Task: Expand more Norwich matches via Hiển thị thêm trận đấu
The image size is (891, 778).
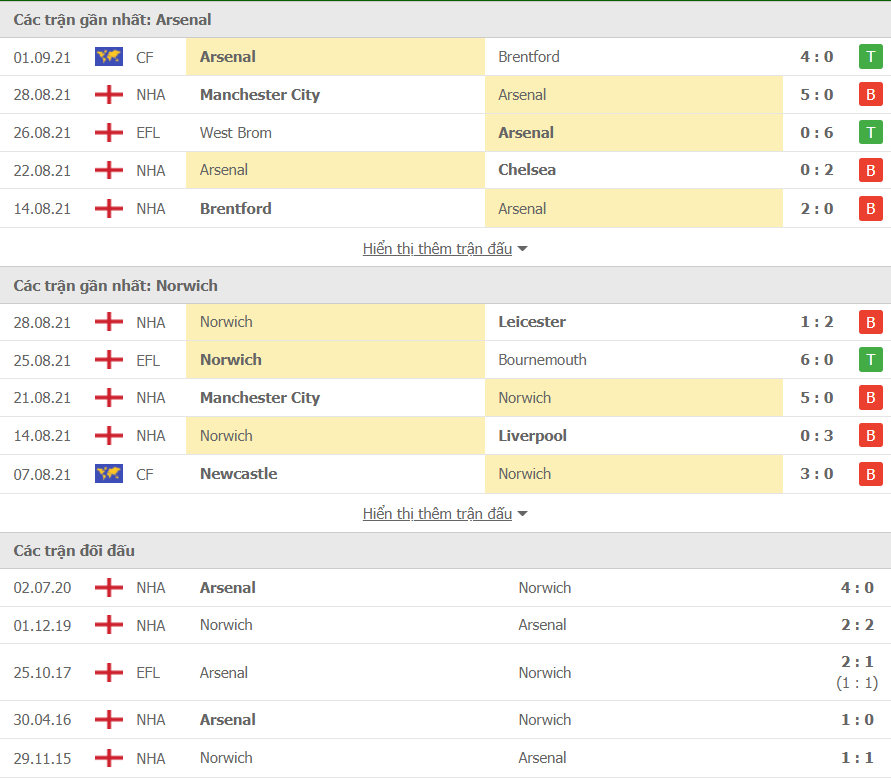Action: (438, 514)
